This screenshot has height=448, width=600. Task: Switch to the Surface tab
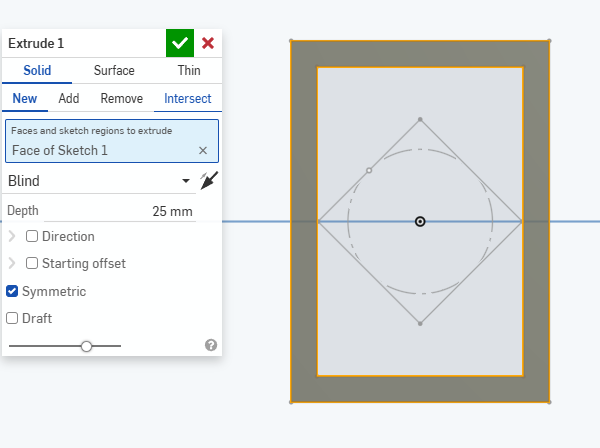point(114,71)
